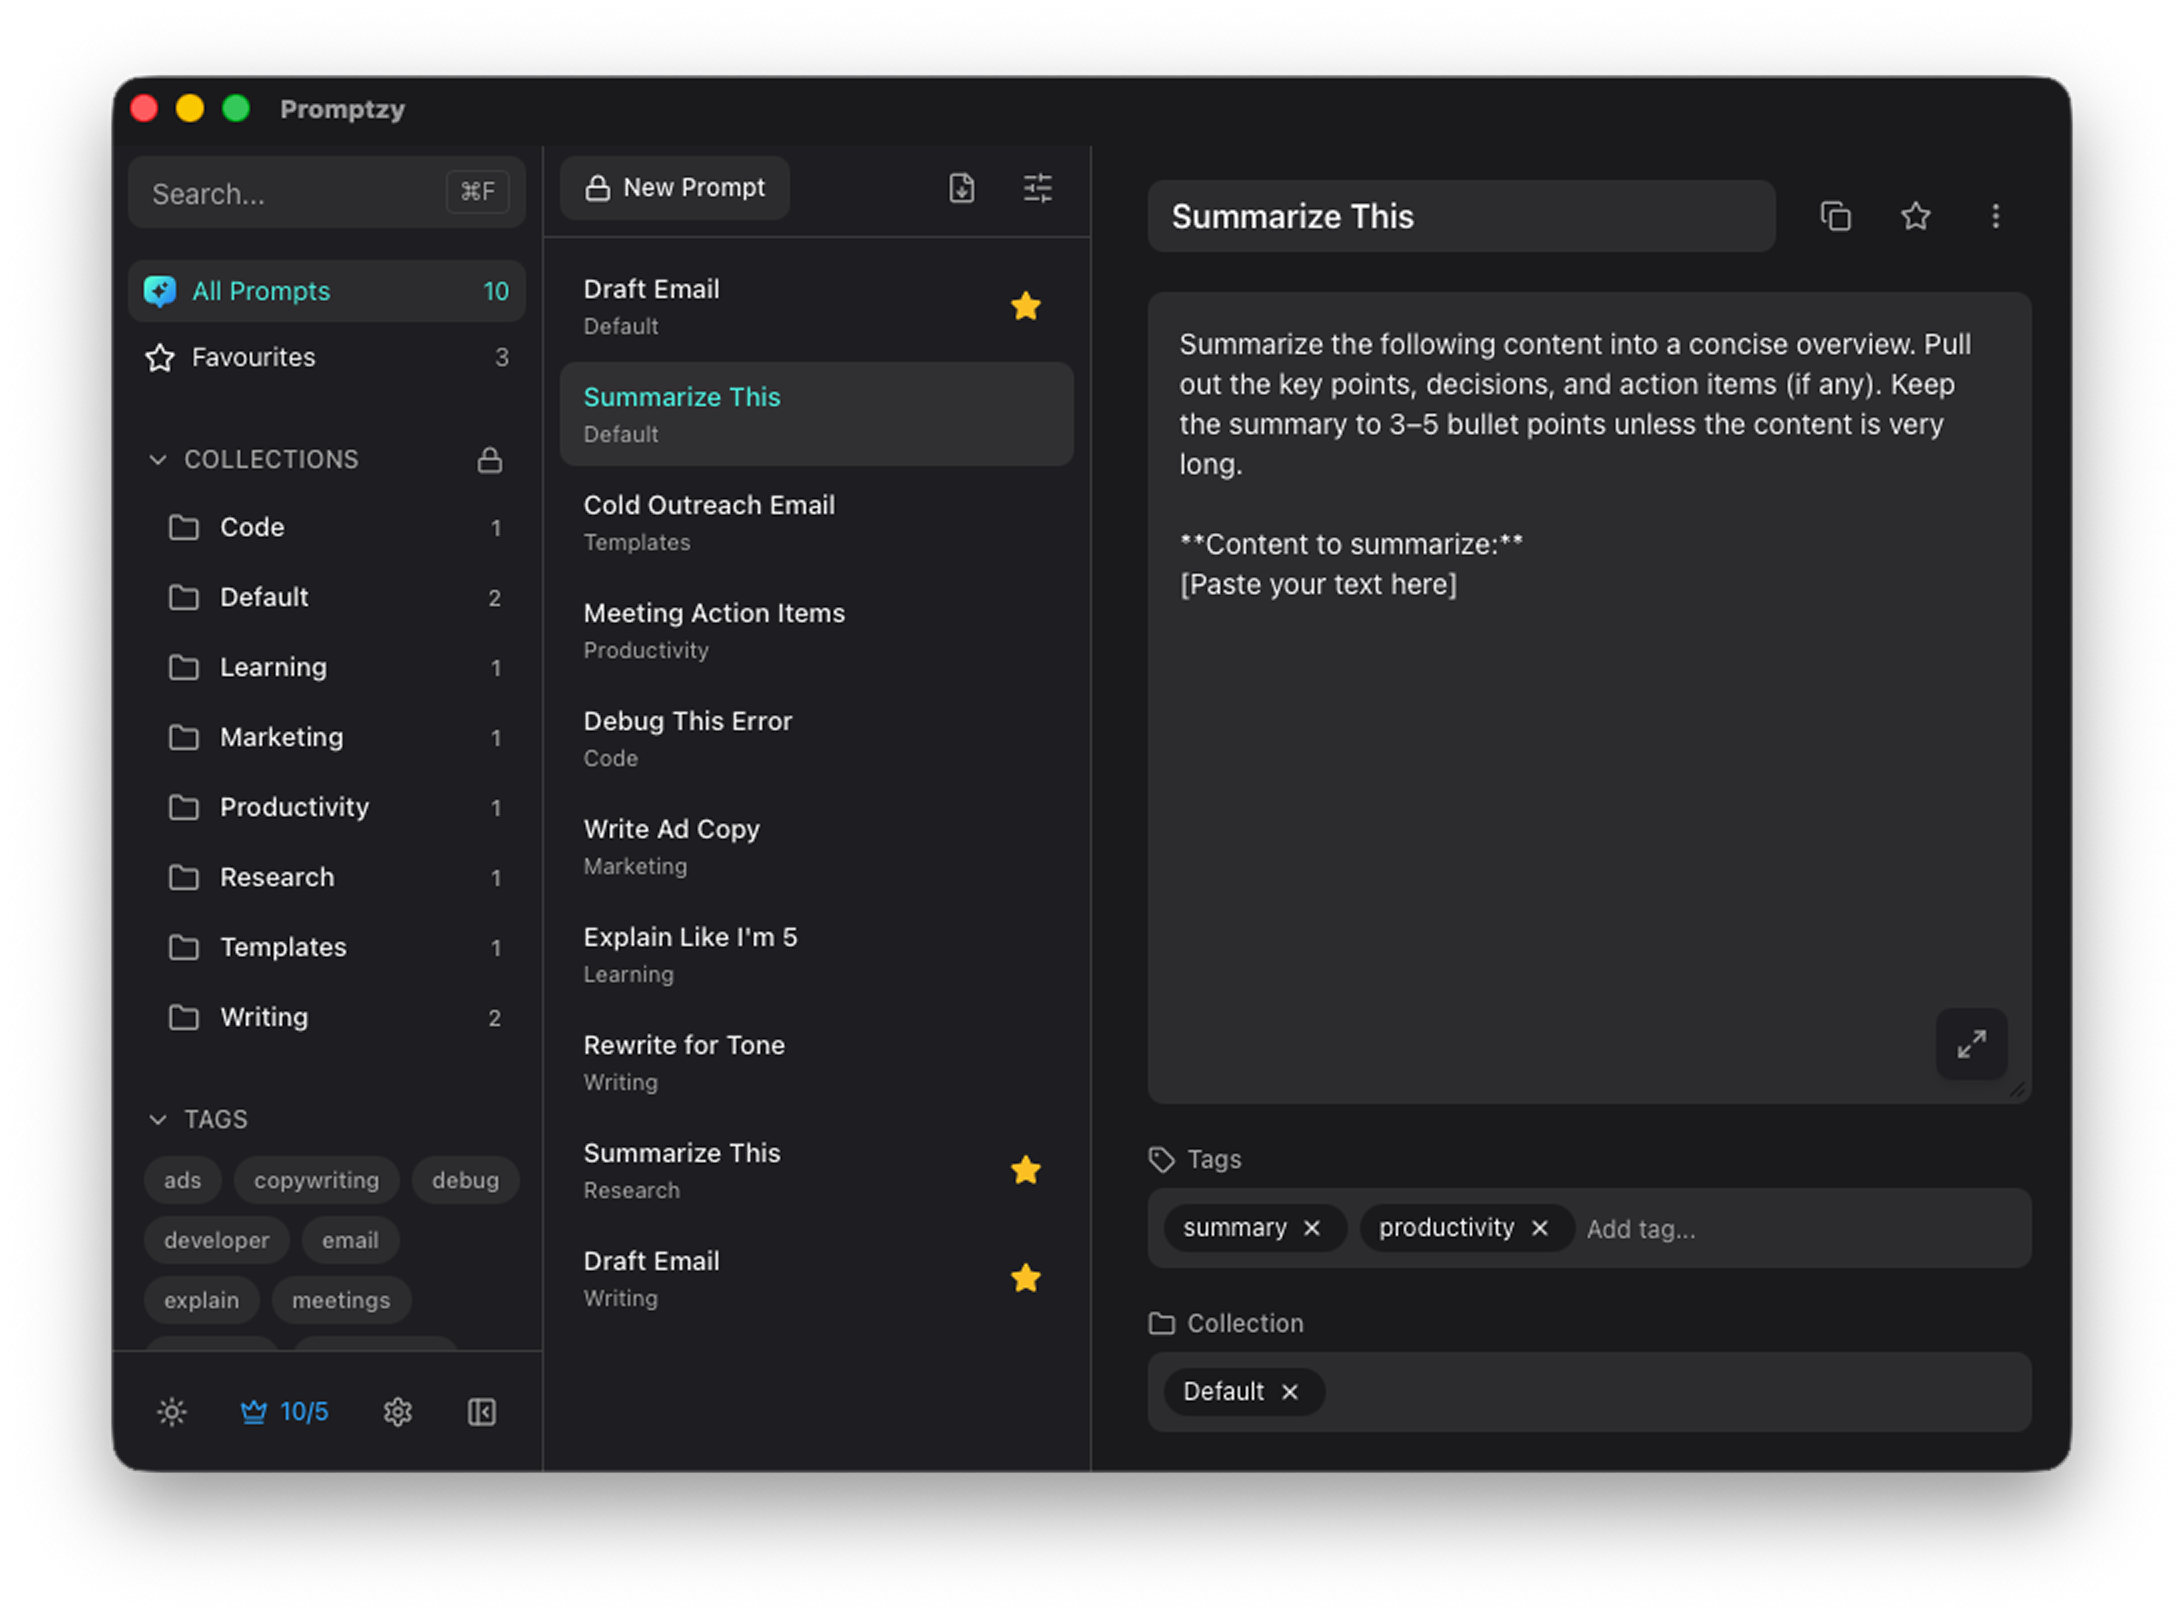Open Settings via the gear icon
This screenshot has height=1620, width=2184.
coord(397,1411)
